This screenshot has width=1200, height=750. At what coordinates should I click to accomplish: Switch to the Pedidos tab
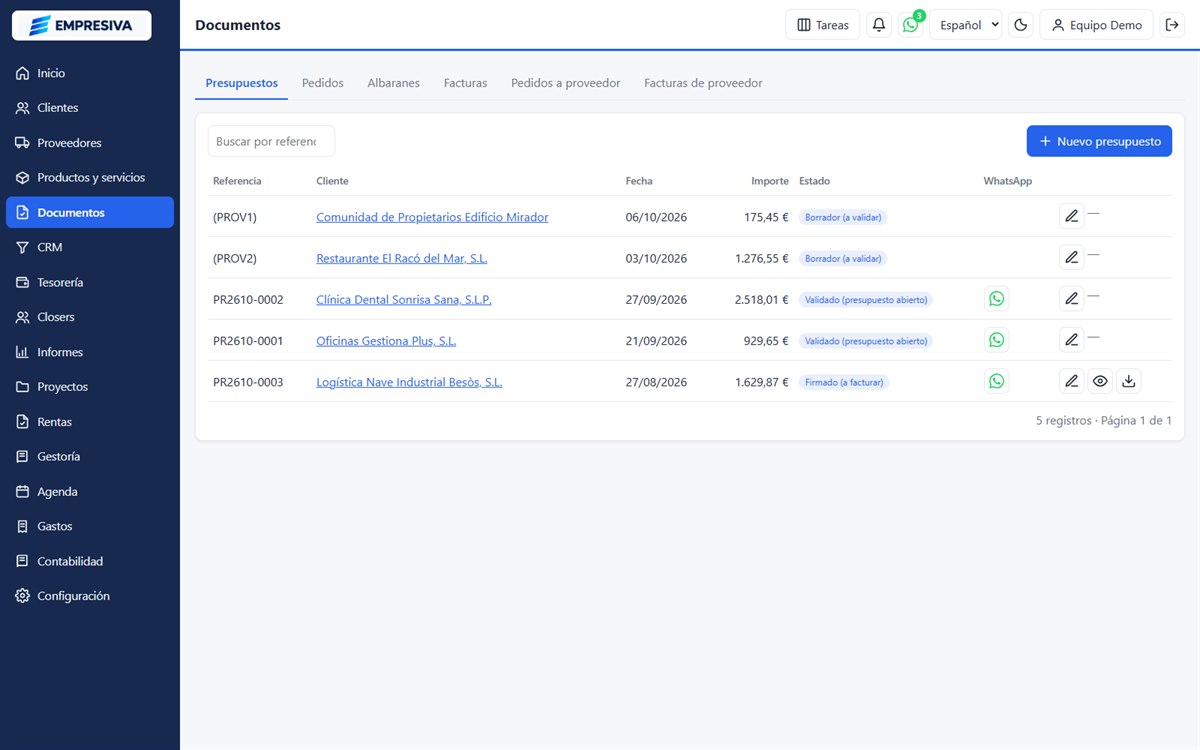tap(323, 83)
